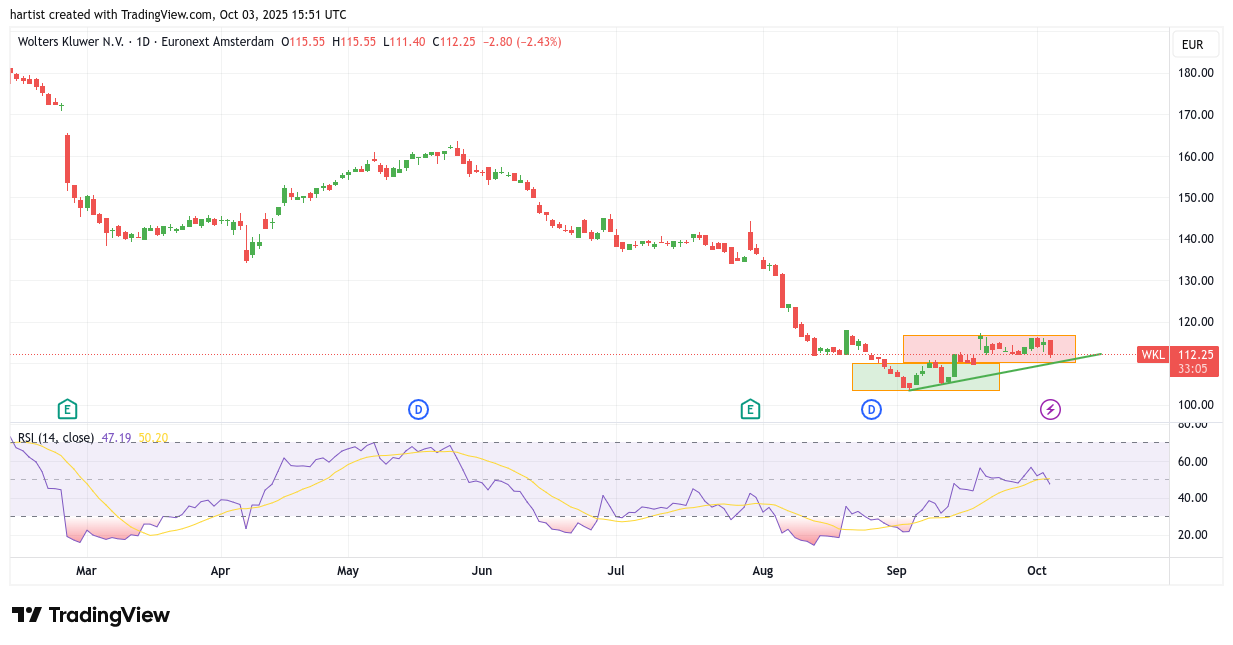This screenshot has width=1233, height=645.
Task: Click the TradingView logo at bottom
Action: pos(91,615)
